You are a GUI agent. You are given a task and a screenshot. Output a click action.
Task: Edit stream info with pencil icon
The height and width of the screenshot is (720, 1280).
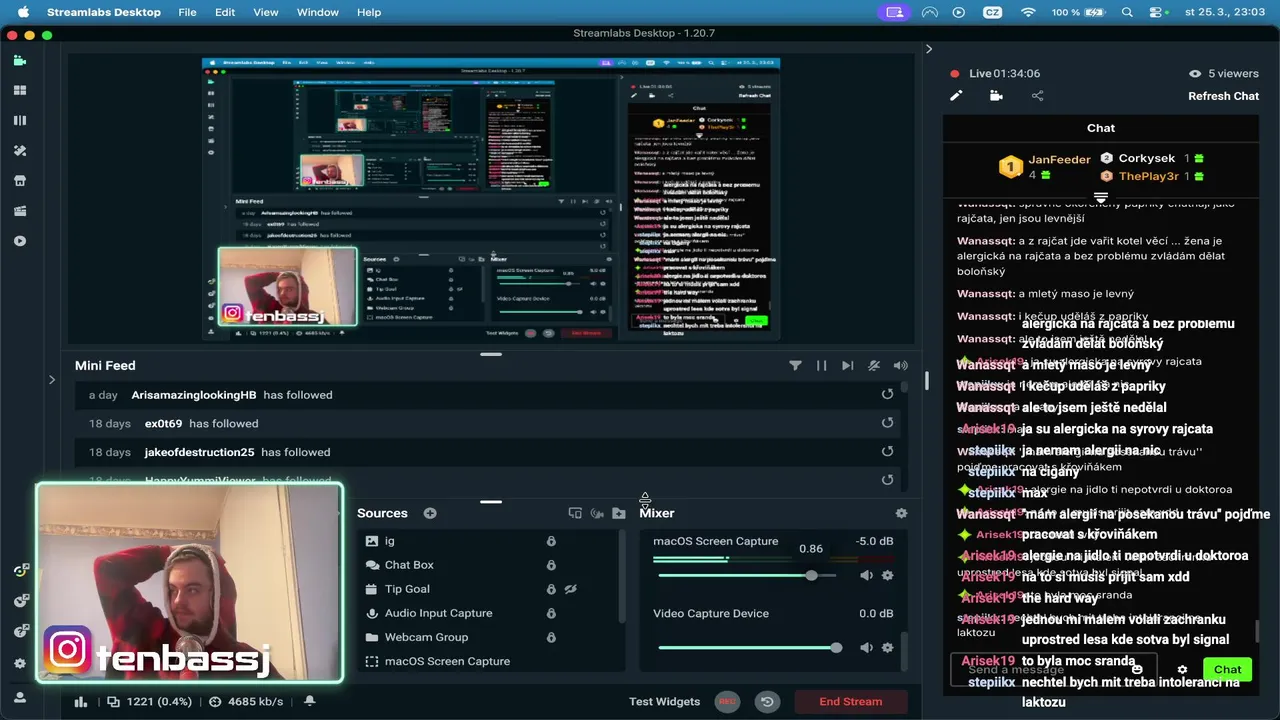[x=956, y=96]
